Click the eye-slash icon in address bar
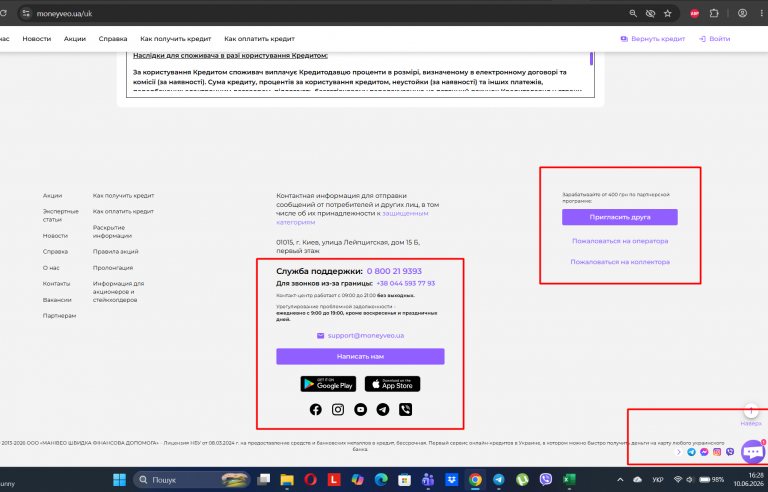 coord(650,14)
